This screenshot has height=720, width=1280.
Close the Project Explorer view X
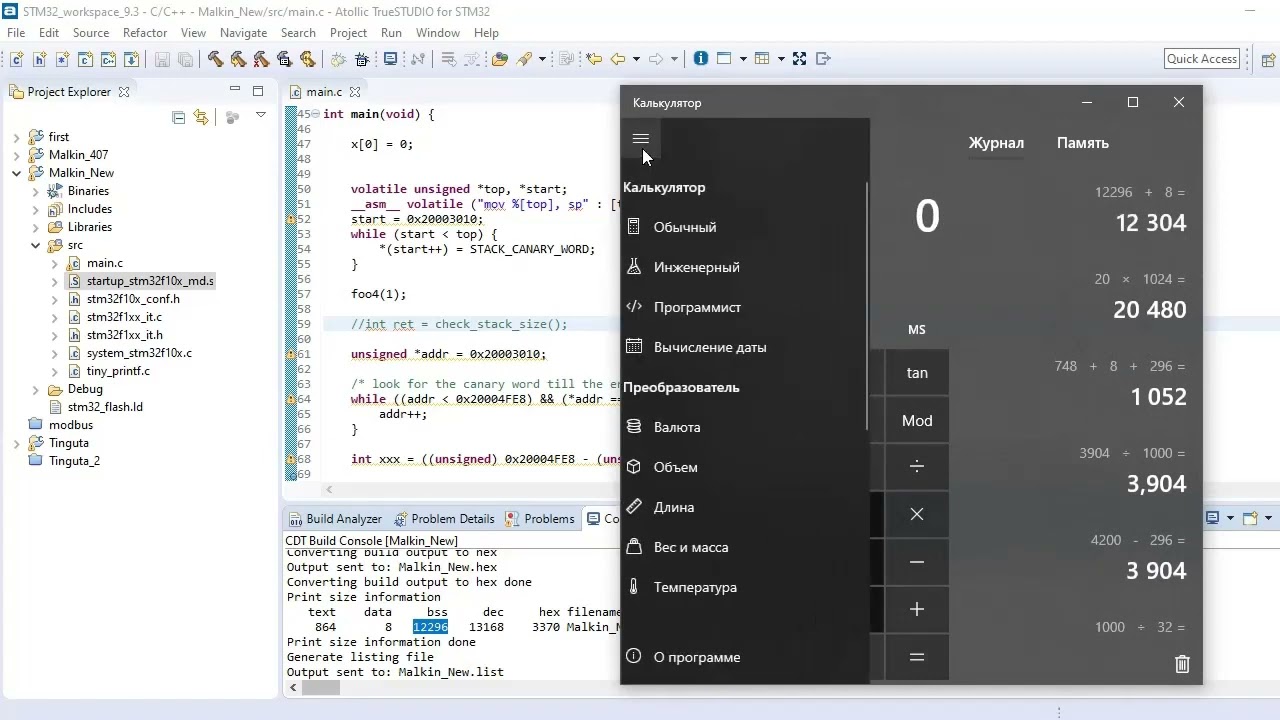click(124, 92)
